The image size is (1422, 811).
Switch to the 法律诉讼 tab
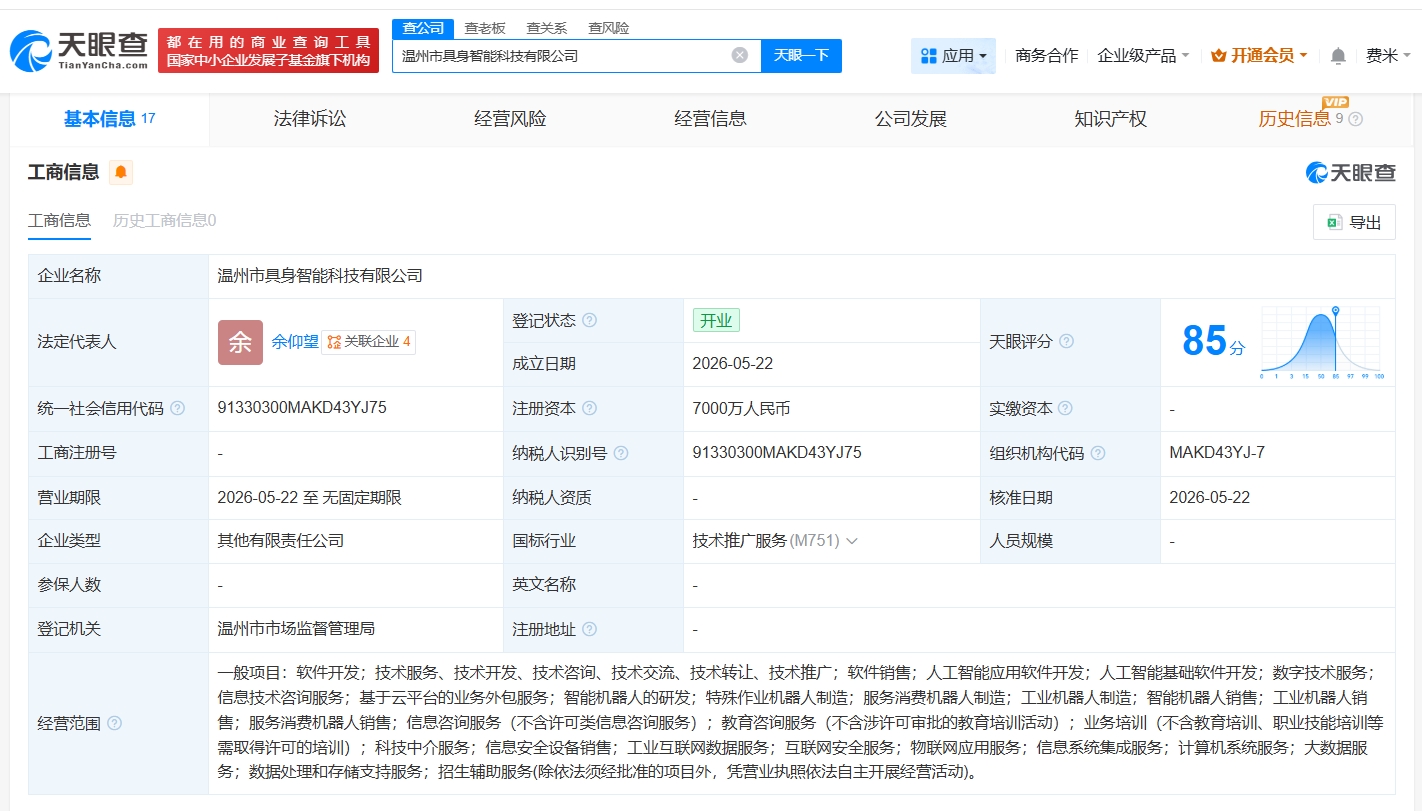click(310, 119)
